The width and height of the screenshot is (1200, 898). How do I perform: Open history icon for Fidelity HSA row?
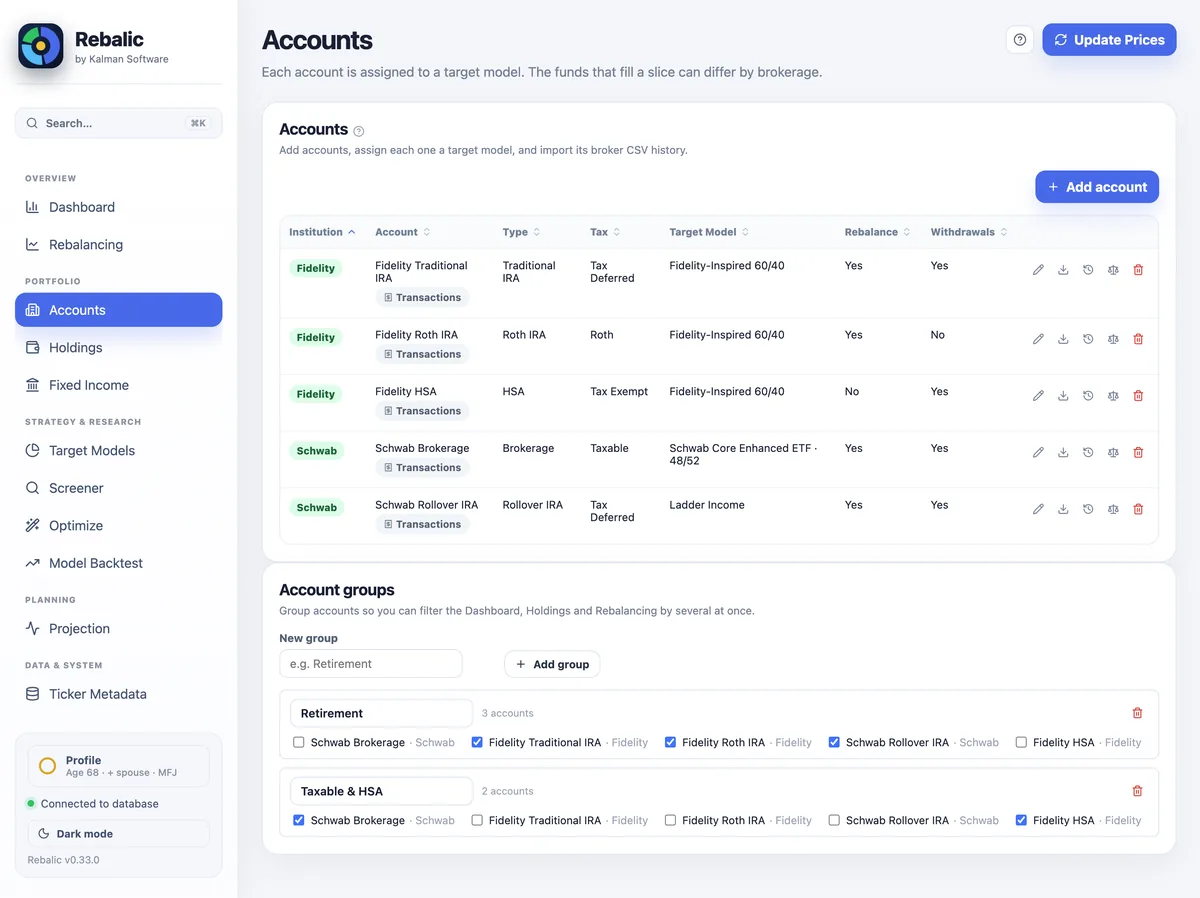[x=1088, y=396]
